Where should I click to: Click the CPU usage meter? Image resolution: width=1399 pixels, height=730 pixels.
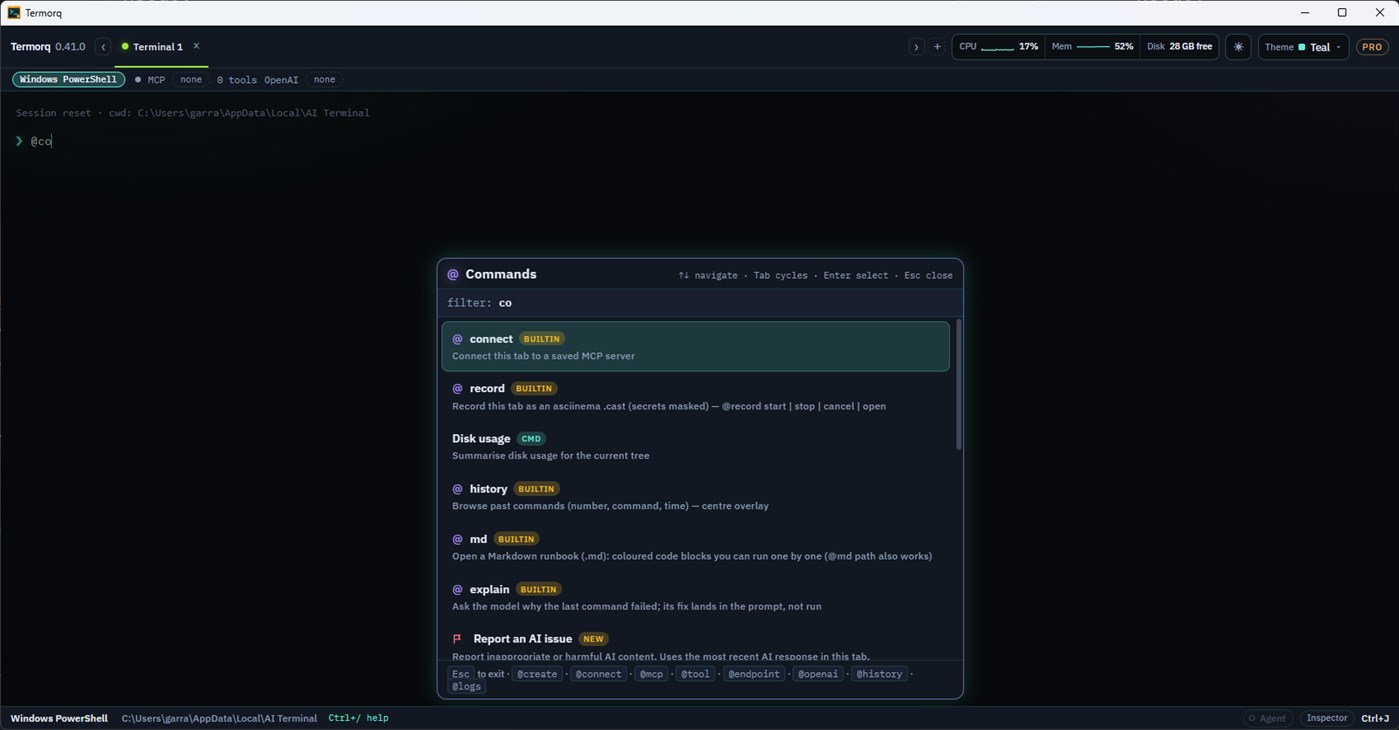998,47
